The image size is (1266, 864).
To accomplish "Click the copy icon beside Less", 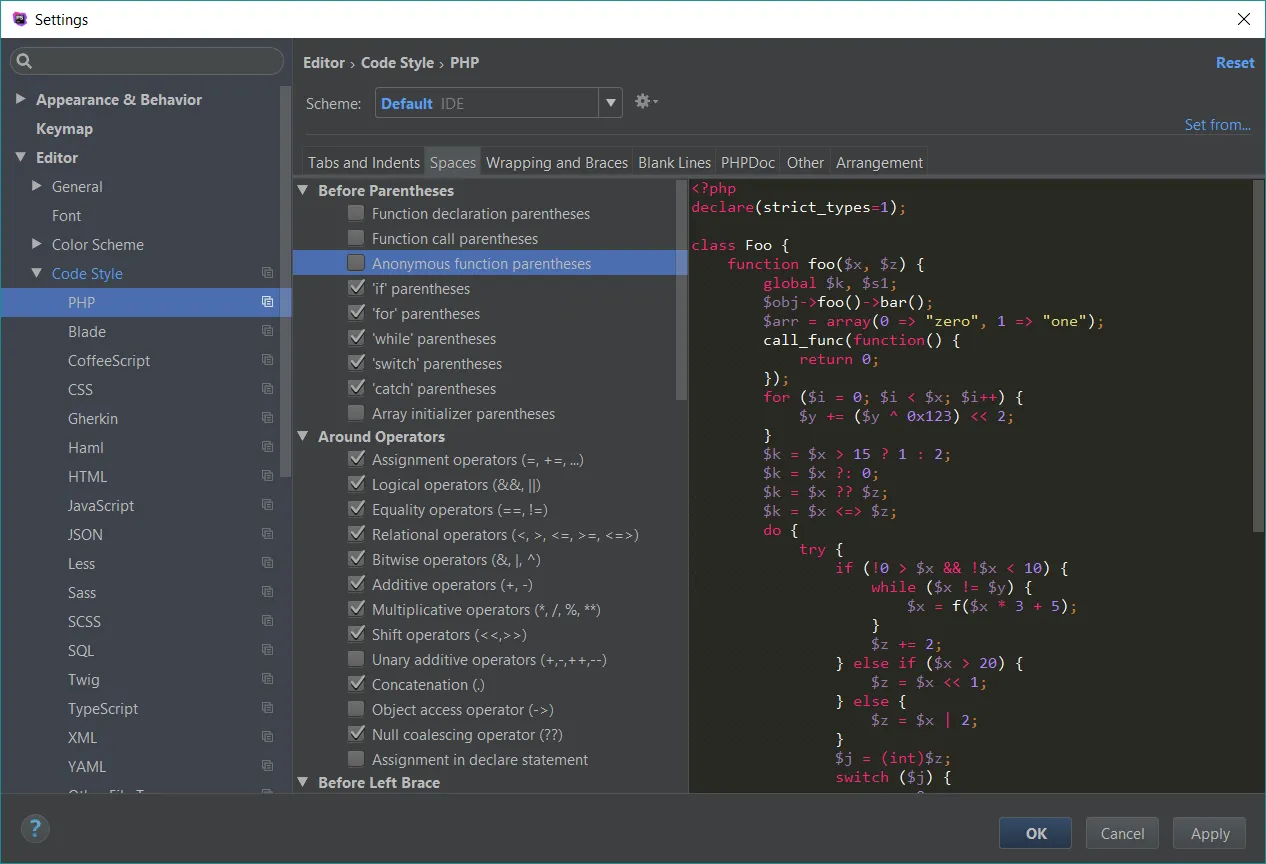I will [267, 563].
